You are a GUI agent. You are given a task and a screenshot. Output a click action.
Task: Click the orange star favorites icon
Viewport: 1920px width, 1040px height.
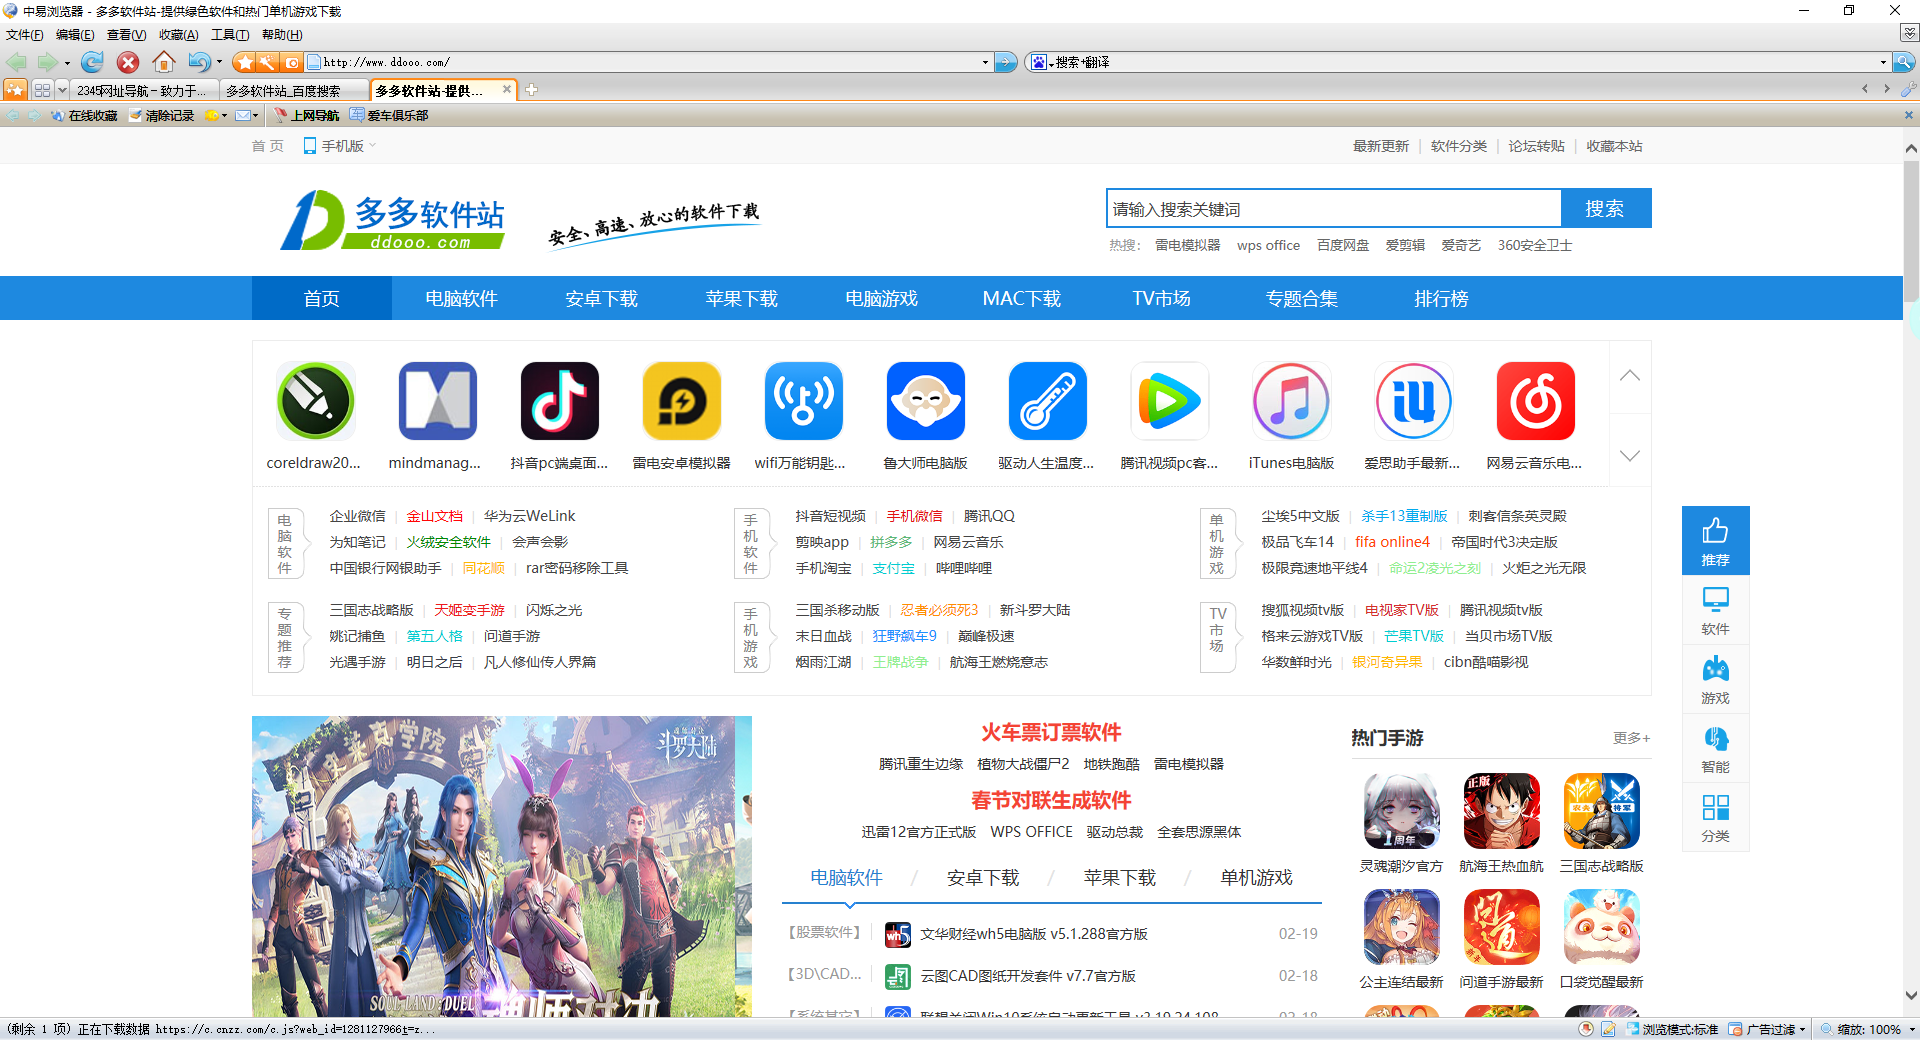pos(245,62)
